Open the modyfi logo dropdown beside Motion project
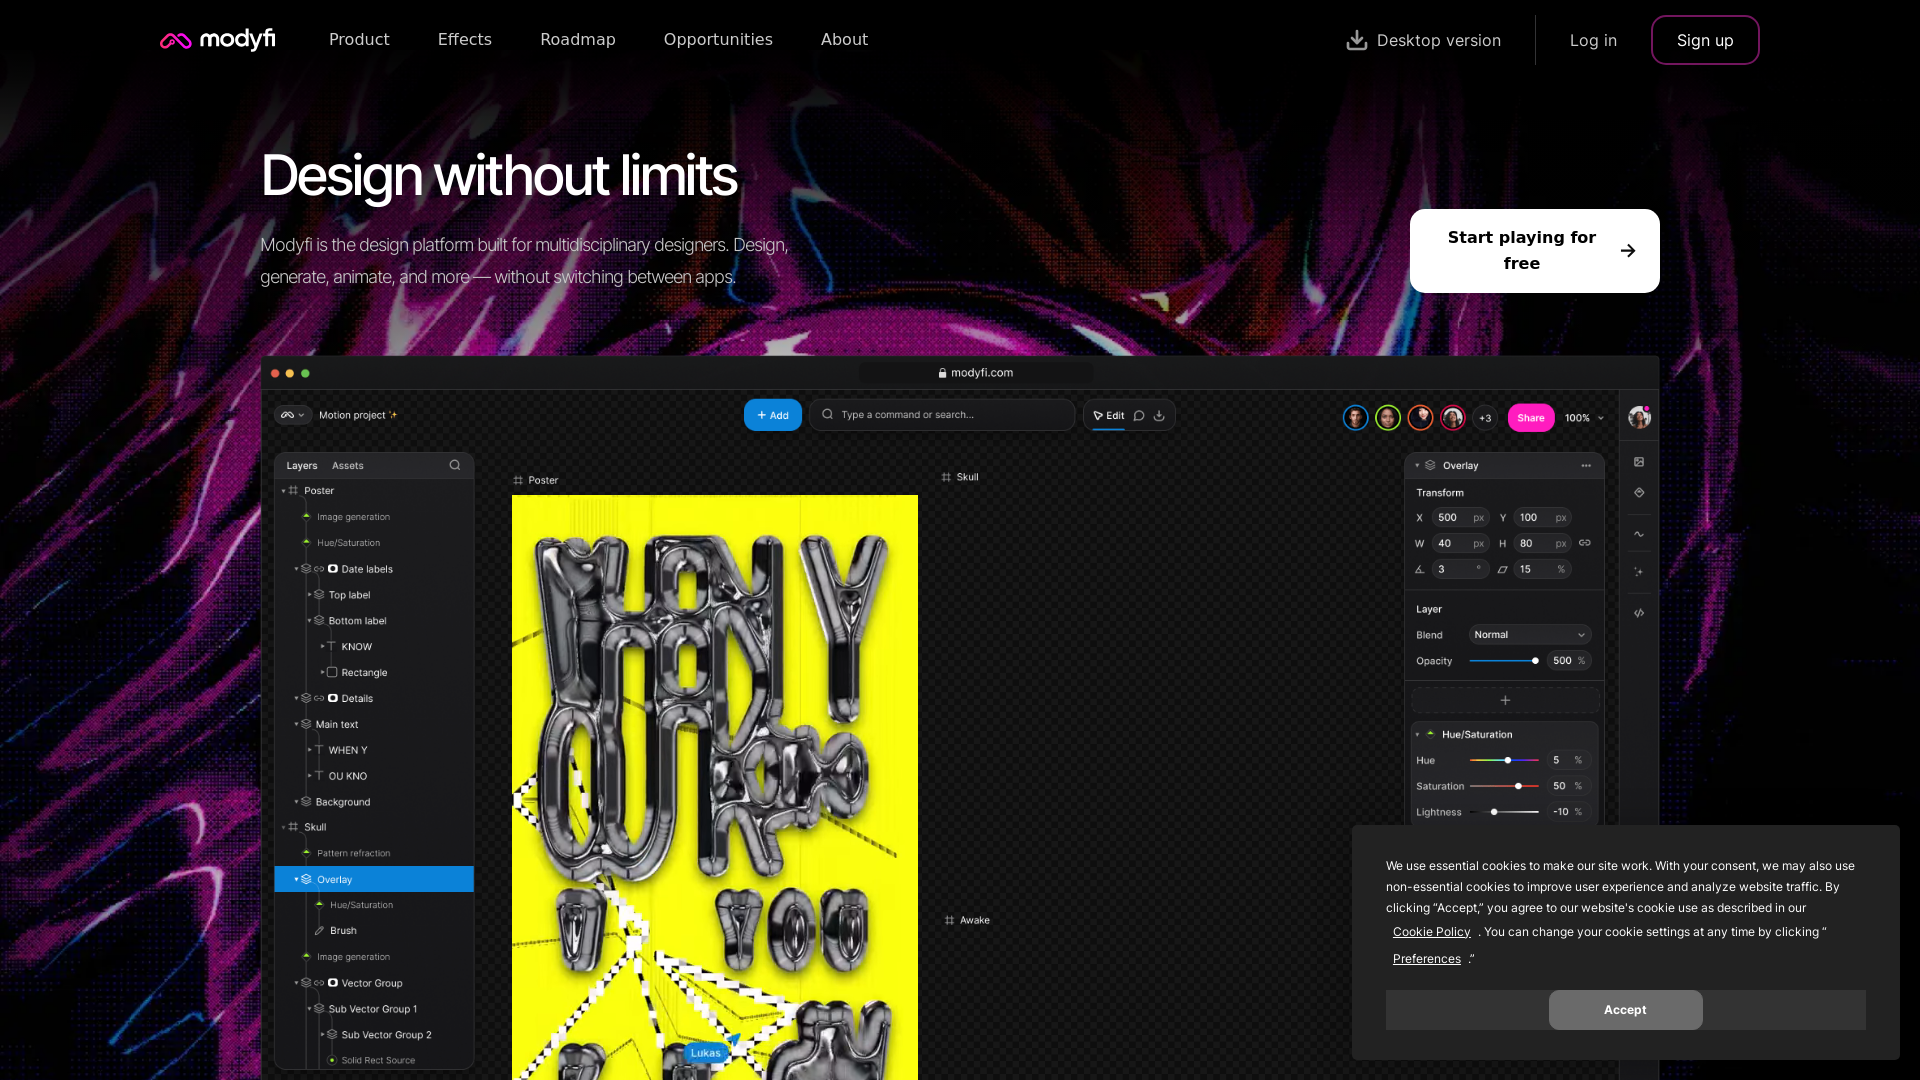 292,415
